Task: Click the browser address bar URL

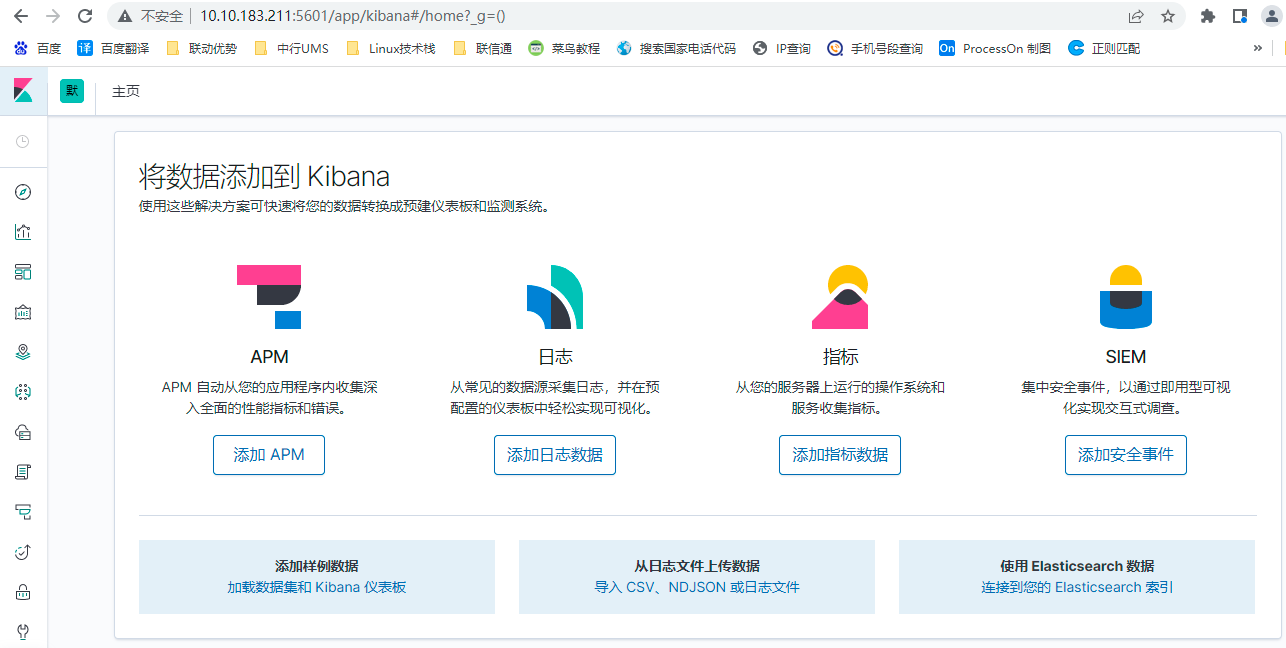Action: point(352,16)
